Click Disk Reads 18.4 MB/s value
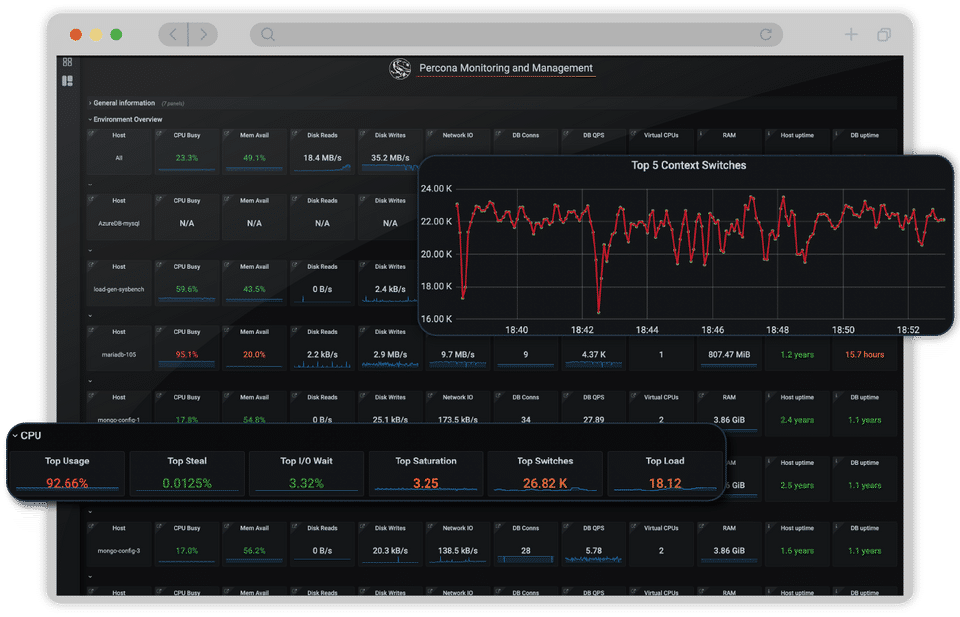960x617 pixels. click(x=322, y=158)
